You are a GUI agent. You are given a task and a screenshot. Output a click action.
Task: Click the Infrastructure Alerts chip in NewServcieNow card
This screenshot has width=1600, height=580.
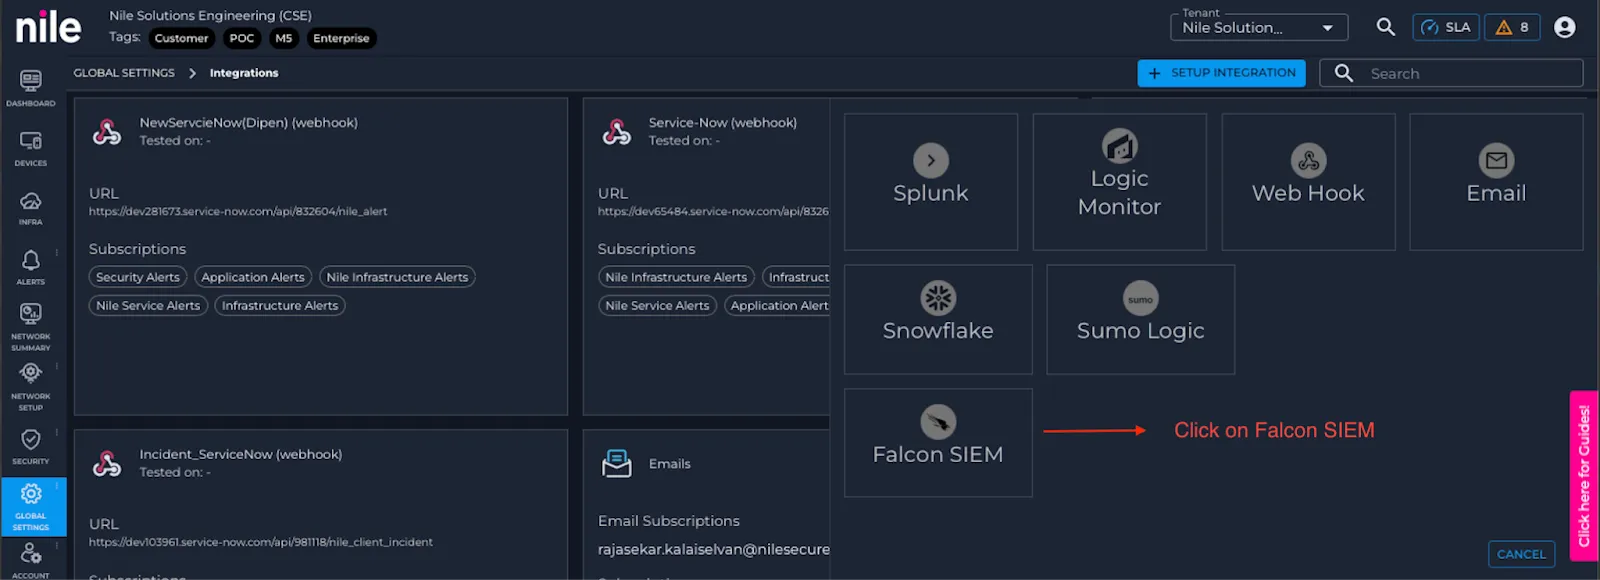[280, 305]
